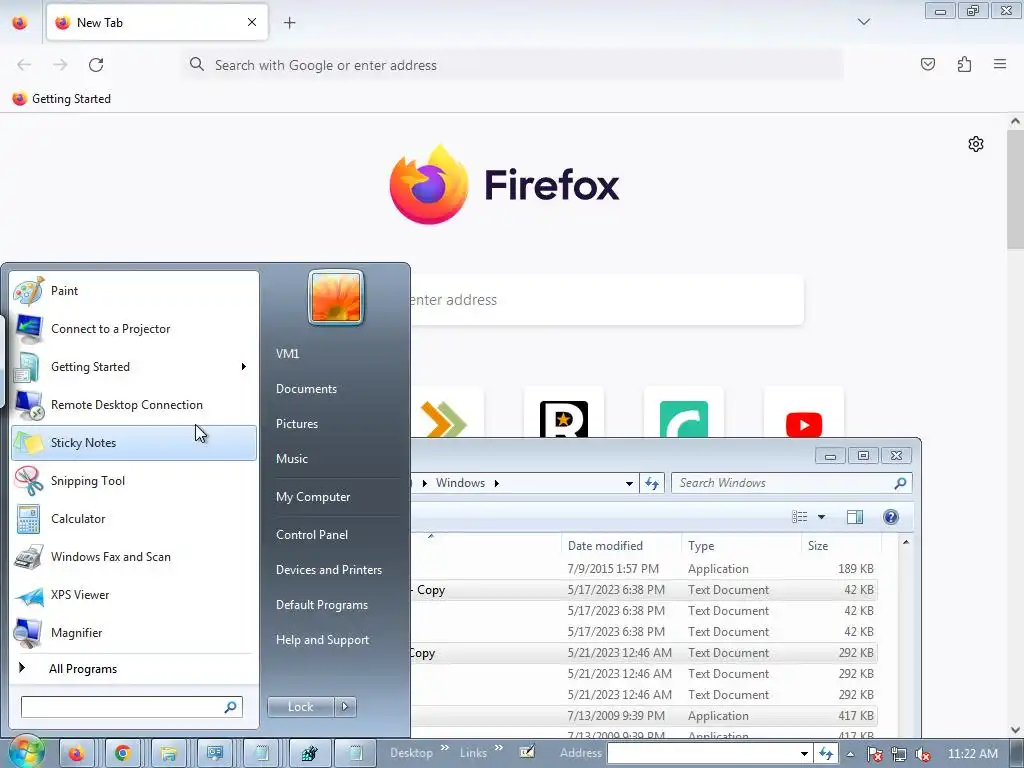List all Firefox tabs with chevron
This screenshot has width=1024, height=768.
863,22
